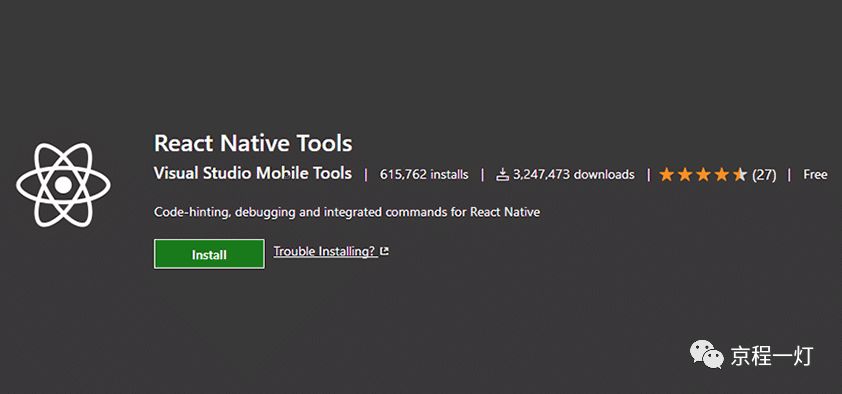Click the 615,762 installs count
The width and height of the screenshot is (842, 394).
[424, 174]
